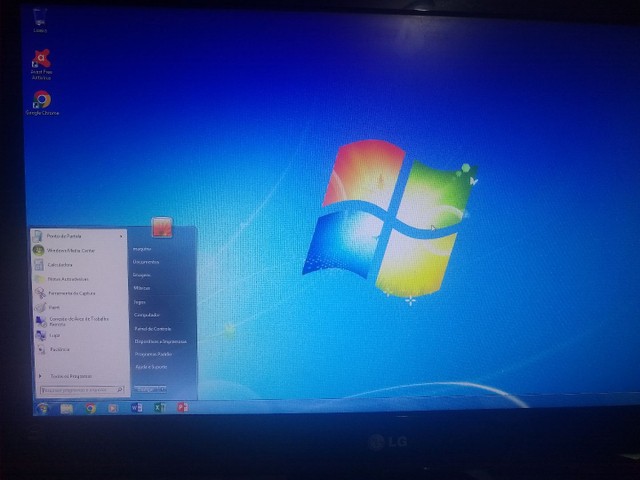Viewport: 640px width, 480px height.
Task: Launch Excel from the taskbar
Action: coord(160,407)
